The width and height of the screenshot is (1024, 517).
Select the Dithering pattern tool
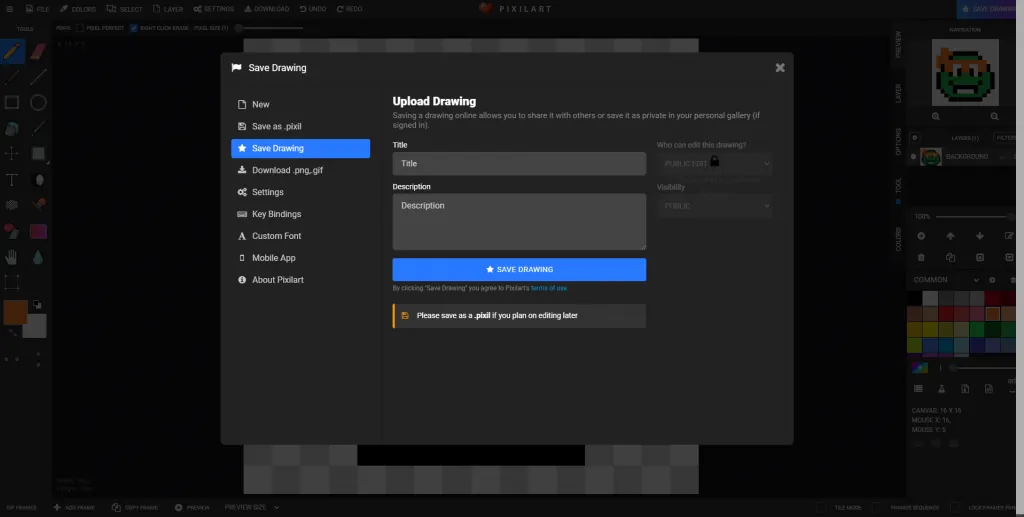[12, 205]
